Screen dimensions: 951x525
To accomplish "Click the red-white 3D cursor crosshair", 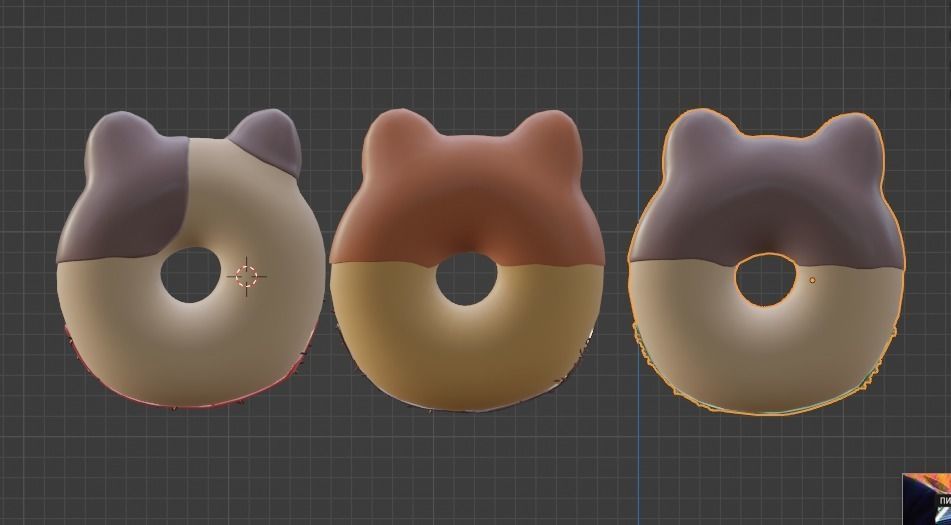I will tap(246, 276).
